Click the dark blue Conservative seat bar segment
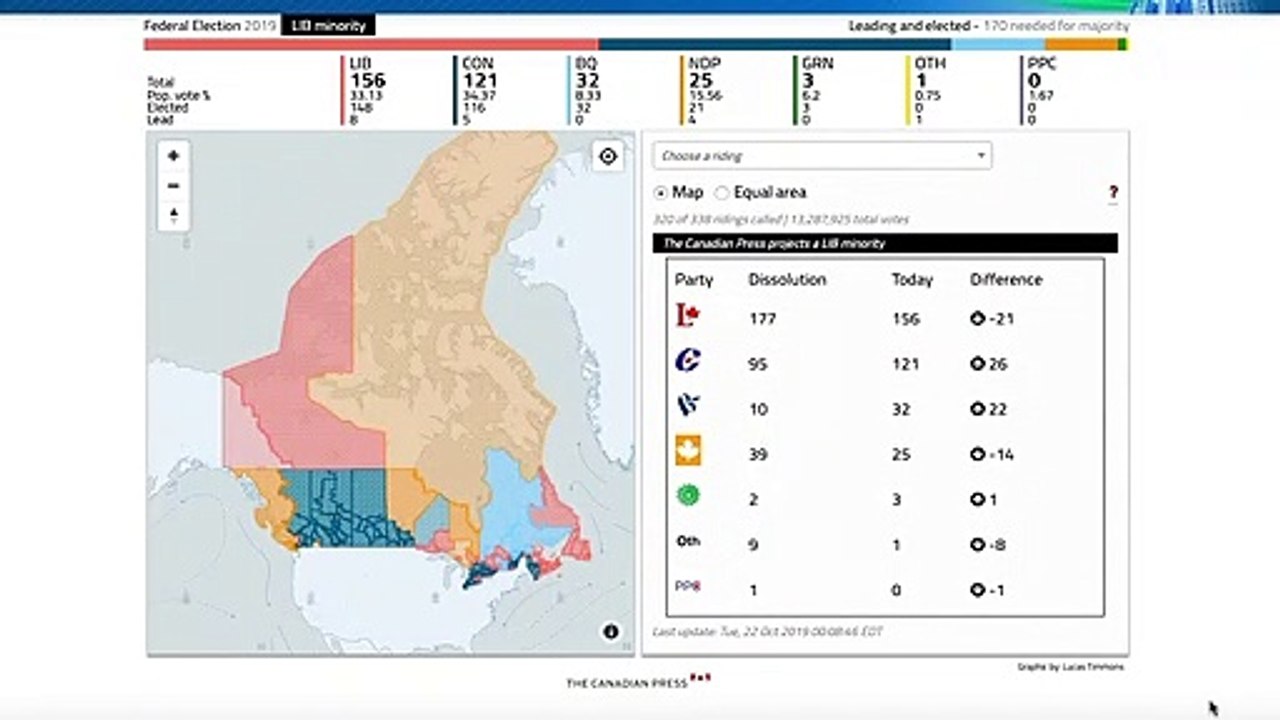Image resolution: width=1280 pixels, height=720 pixels. coord(775,45)
